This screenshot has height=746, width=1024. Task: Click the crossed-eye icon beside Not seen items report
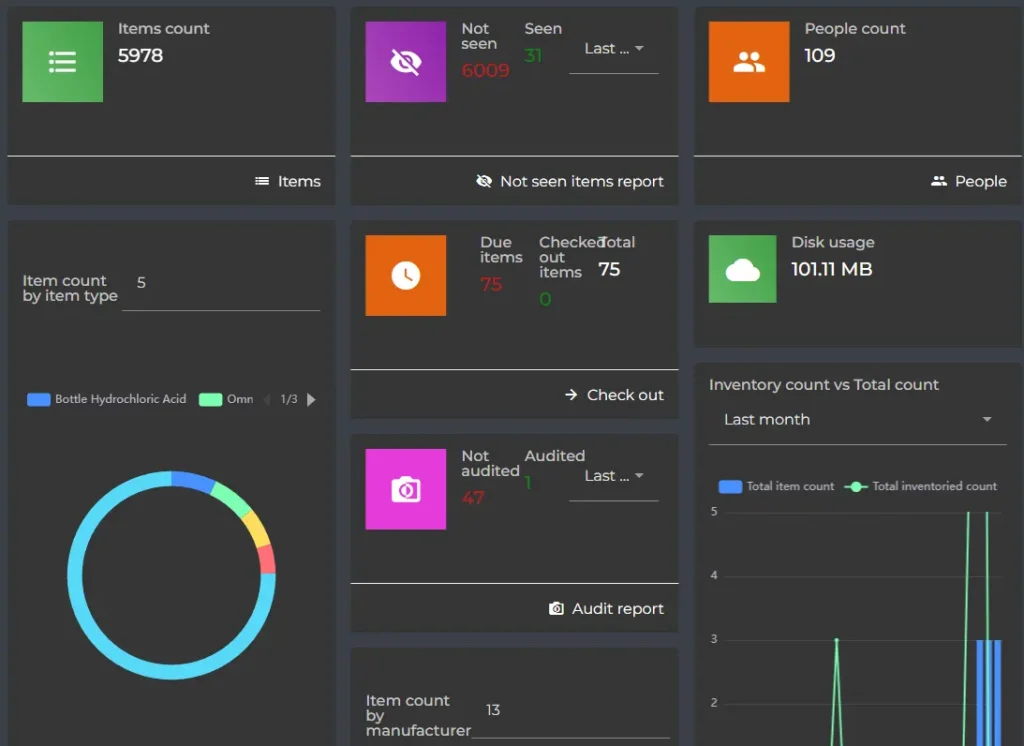click(x=484, y=181)
